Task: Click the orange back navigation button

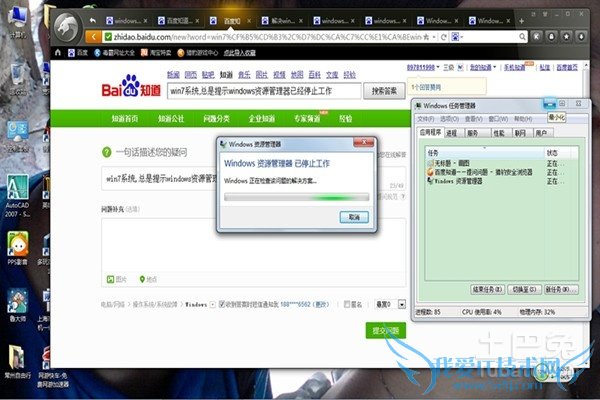Action: pyautogui.click(x=93, y=37)
